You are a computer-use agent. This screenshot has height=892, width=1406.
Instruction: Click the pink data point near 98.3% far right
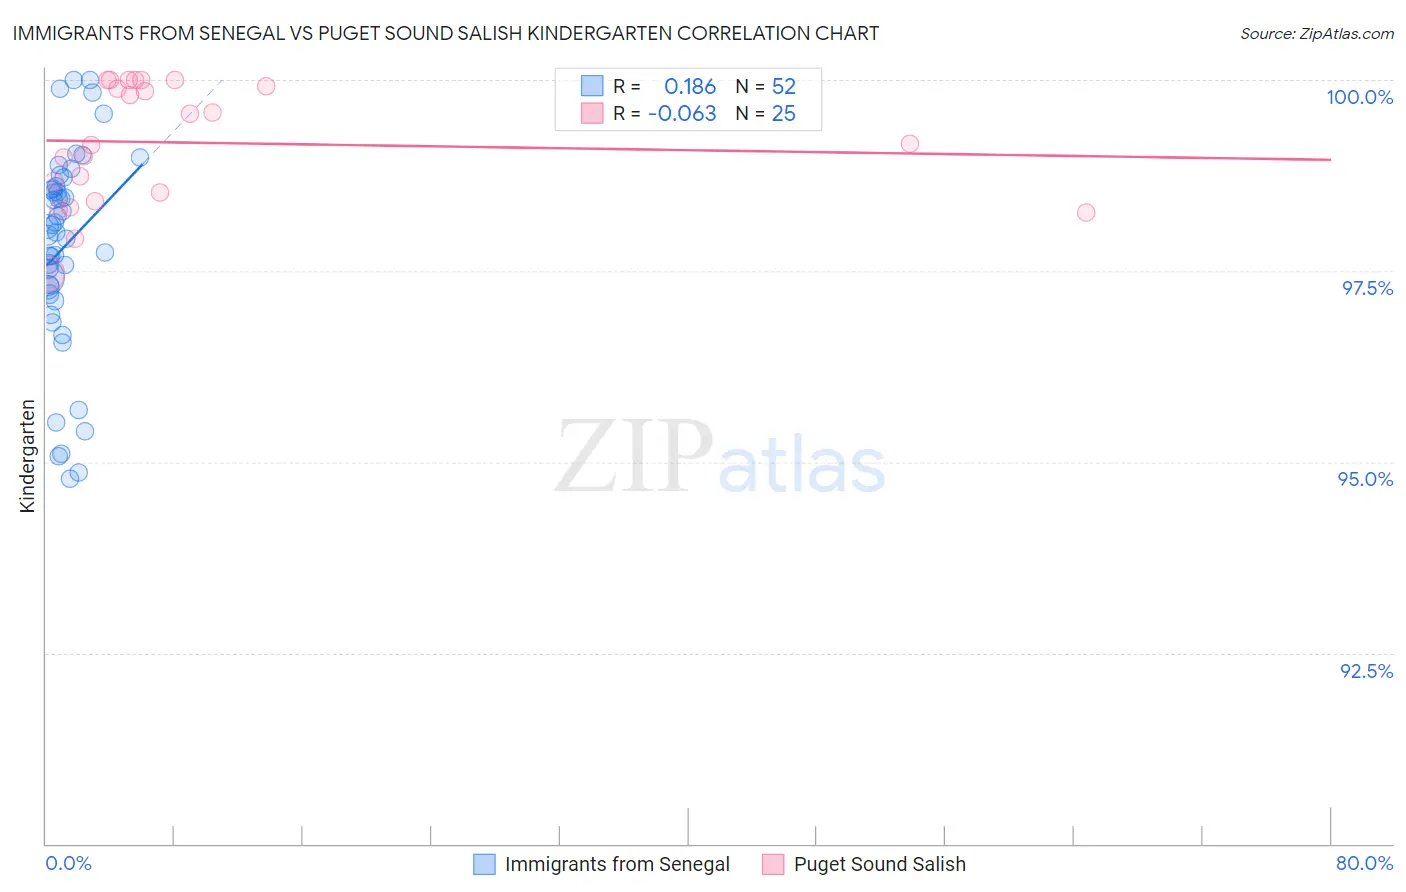(x=1086, y=212)
